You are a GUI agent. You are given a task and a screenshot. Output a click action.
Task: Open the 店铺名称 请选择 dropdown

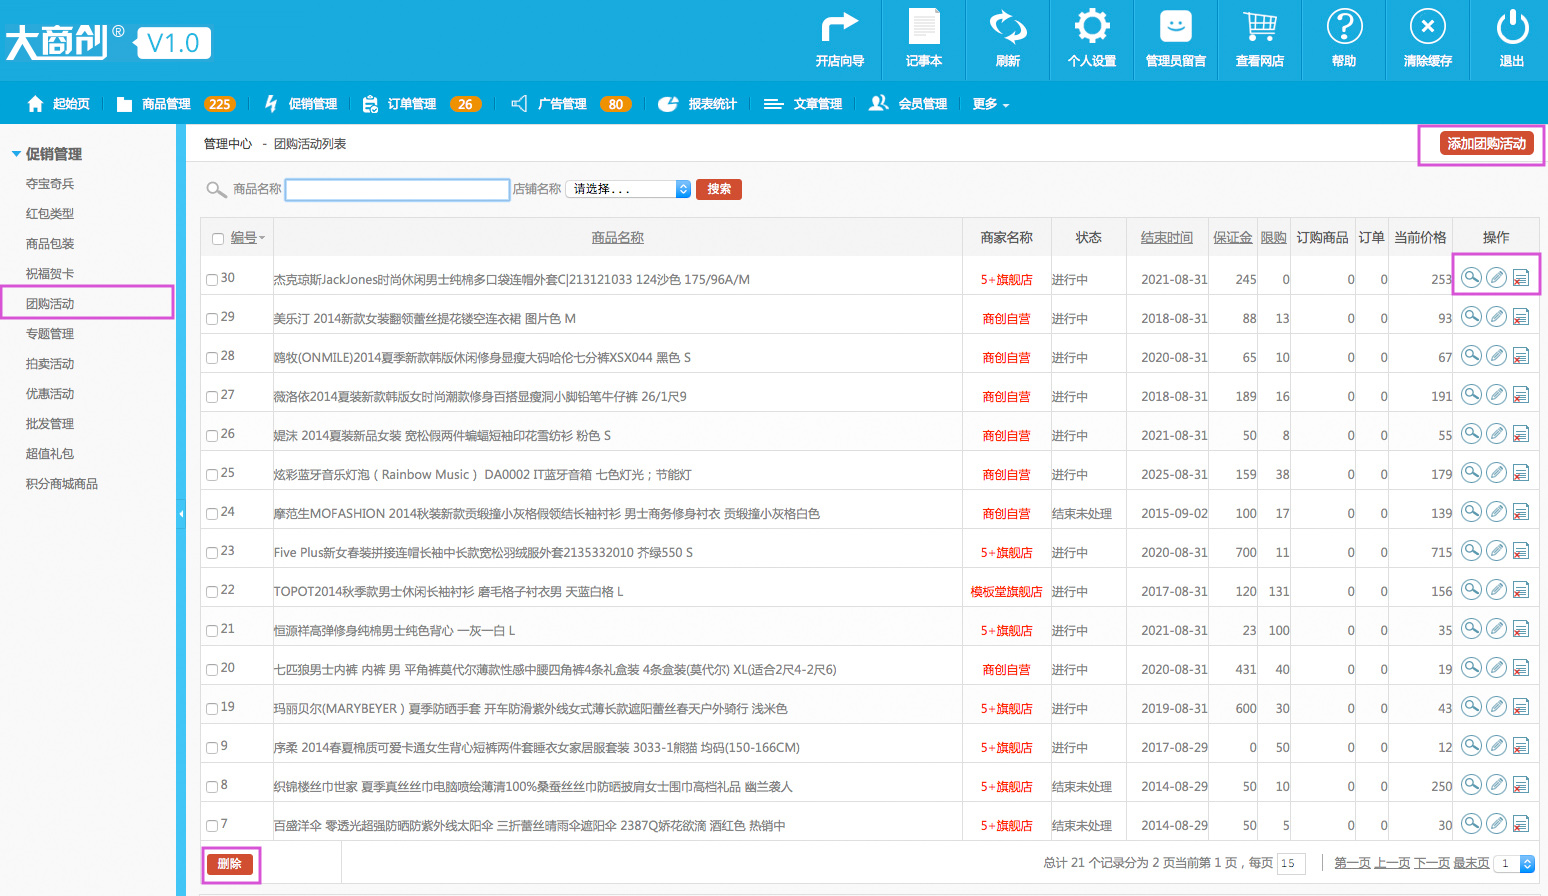628,189
